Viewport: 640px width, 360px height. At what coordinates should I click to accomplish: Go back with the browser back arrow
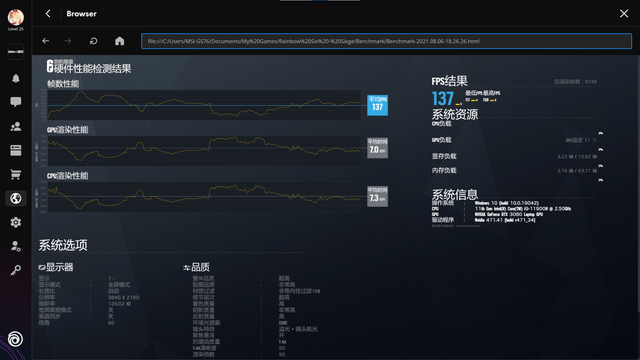coord(46,41)
